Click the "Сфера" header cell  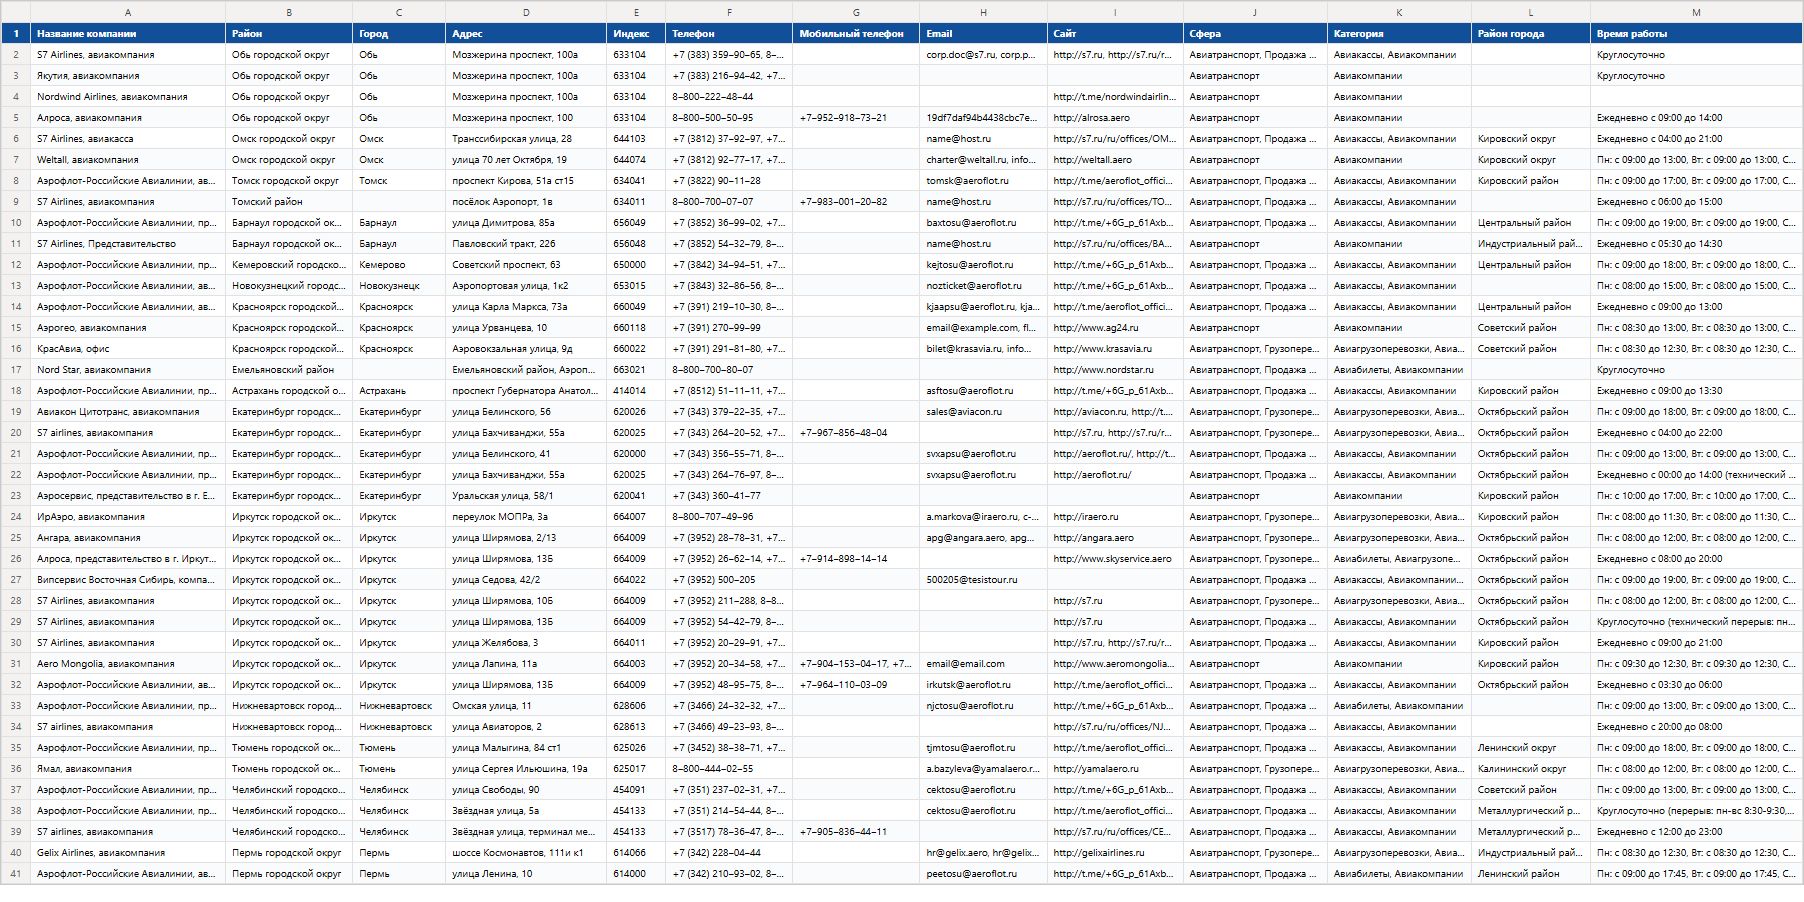[x=1255, y=34]
